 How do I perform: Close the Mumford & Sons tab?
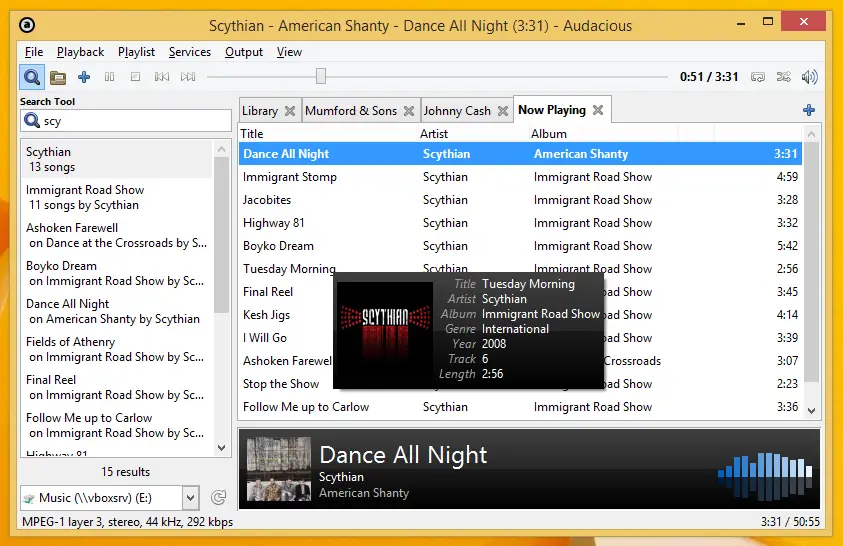[x=409, y=111]
